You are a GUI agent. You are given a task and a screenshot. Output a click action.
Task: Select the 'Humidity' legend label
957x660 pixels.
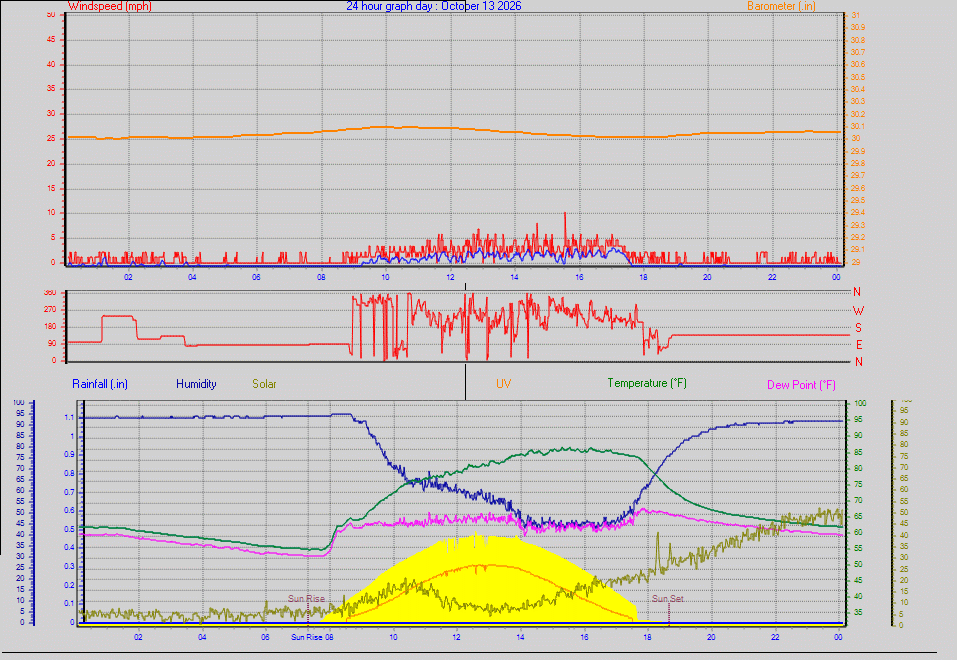[196, 384]
